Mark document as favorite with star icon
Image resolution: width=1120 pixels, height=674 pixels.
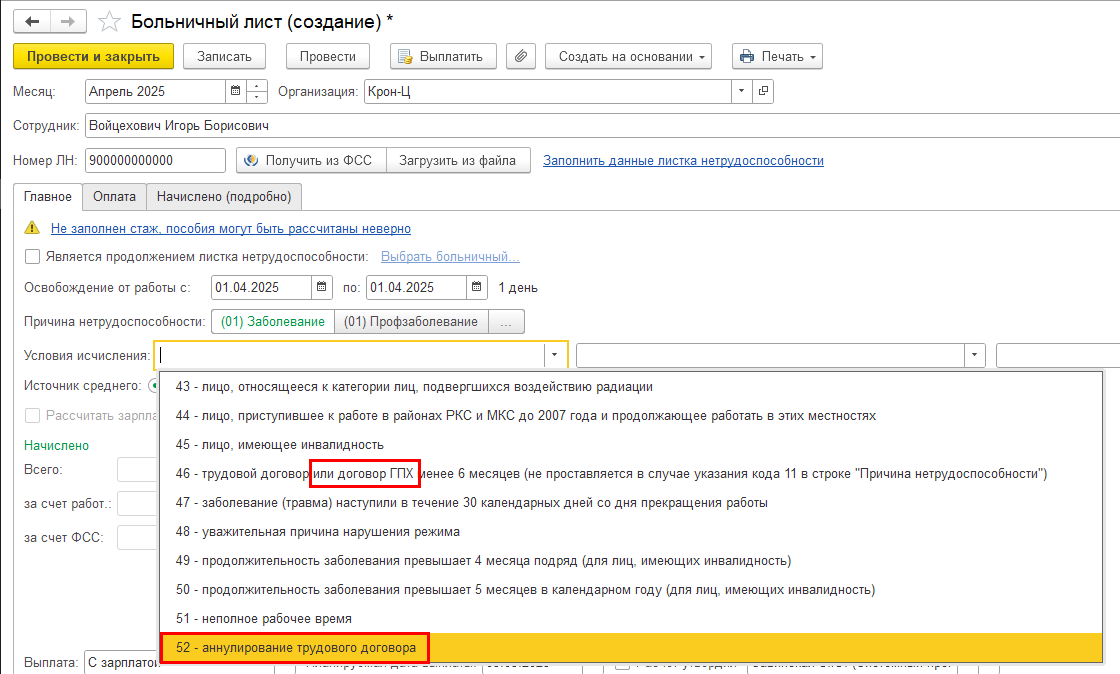(x=109, y=21)
